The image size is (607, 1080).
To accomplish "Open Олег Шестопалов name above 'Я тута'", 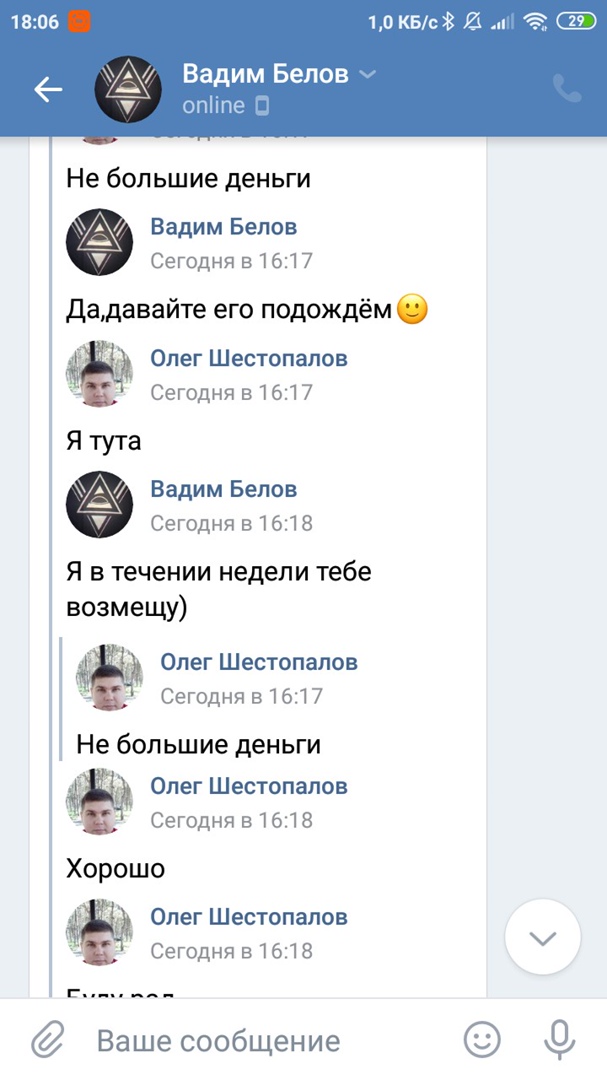I will click(249, 358).
